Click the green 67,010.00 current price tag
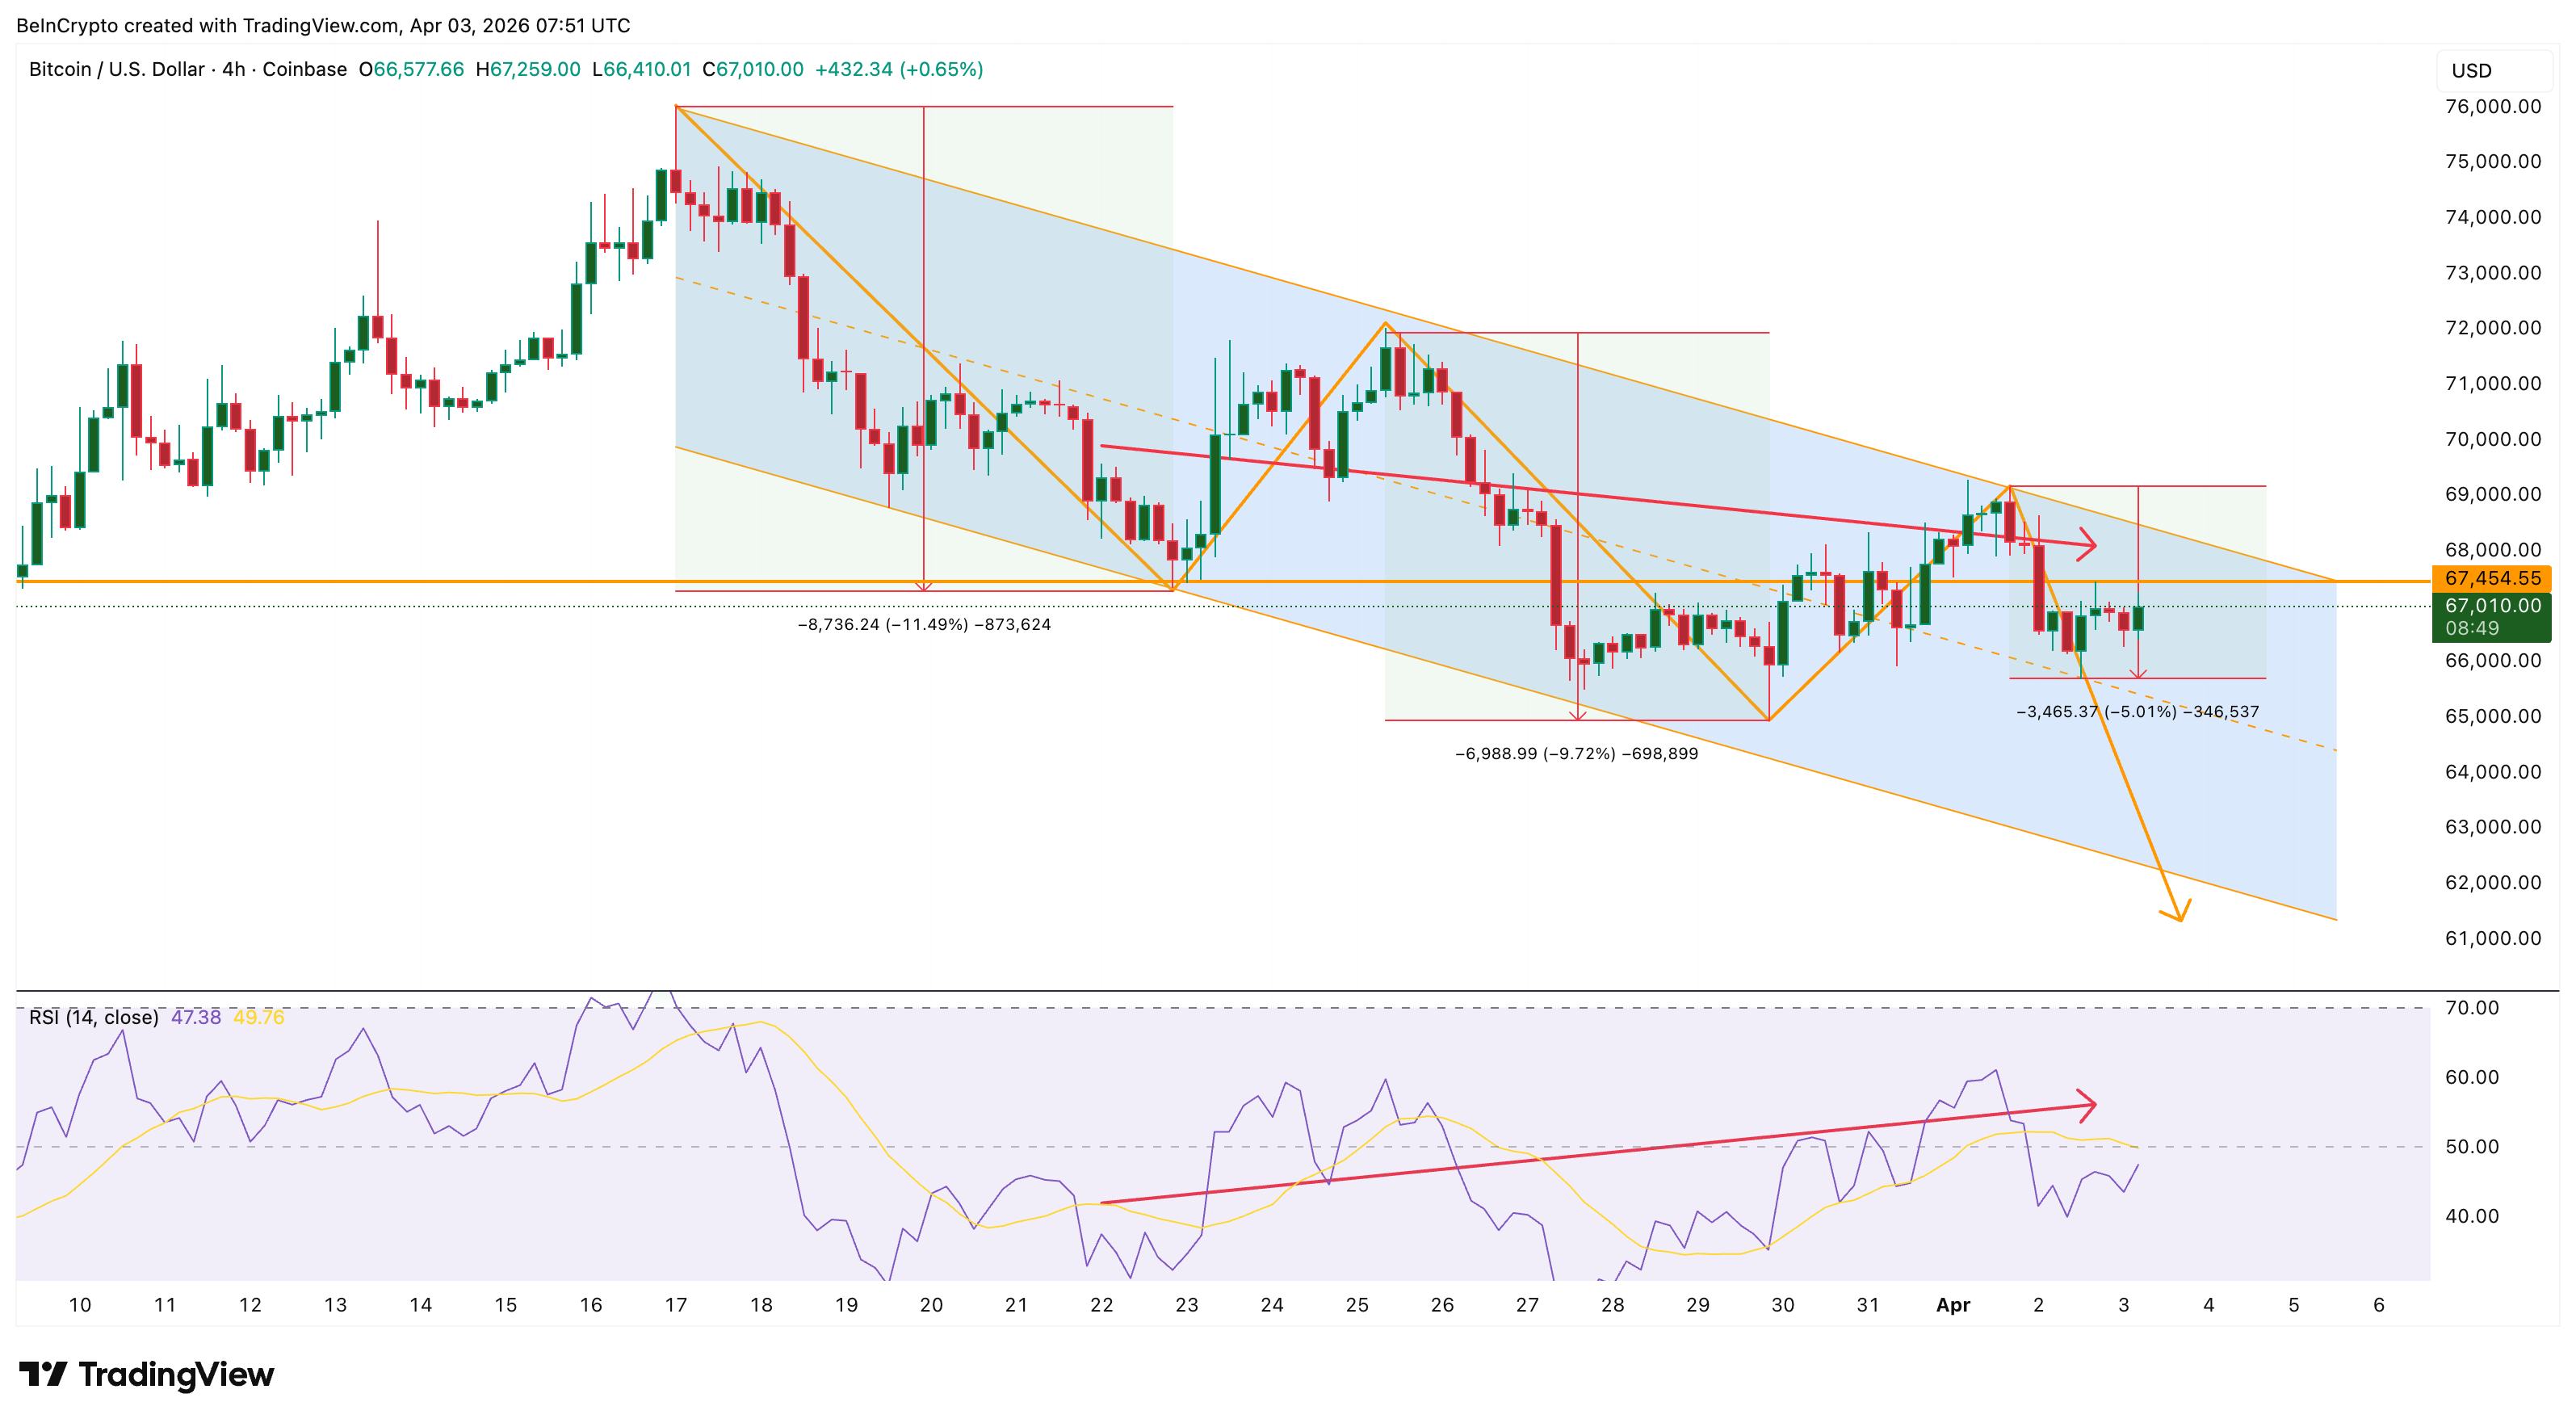Viewport: 2576px width, 1423px height. [2491, 606]
